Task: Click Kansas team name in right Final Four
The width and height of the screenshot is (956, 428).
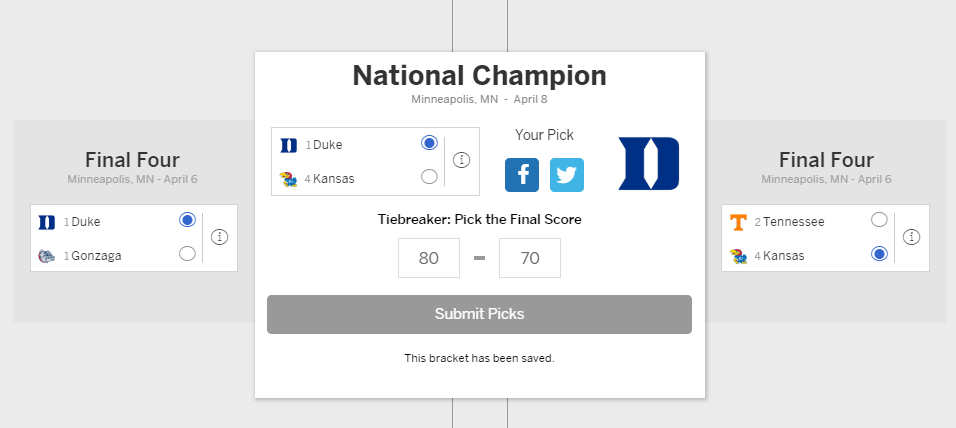Action: [x=783, y=256]
